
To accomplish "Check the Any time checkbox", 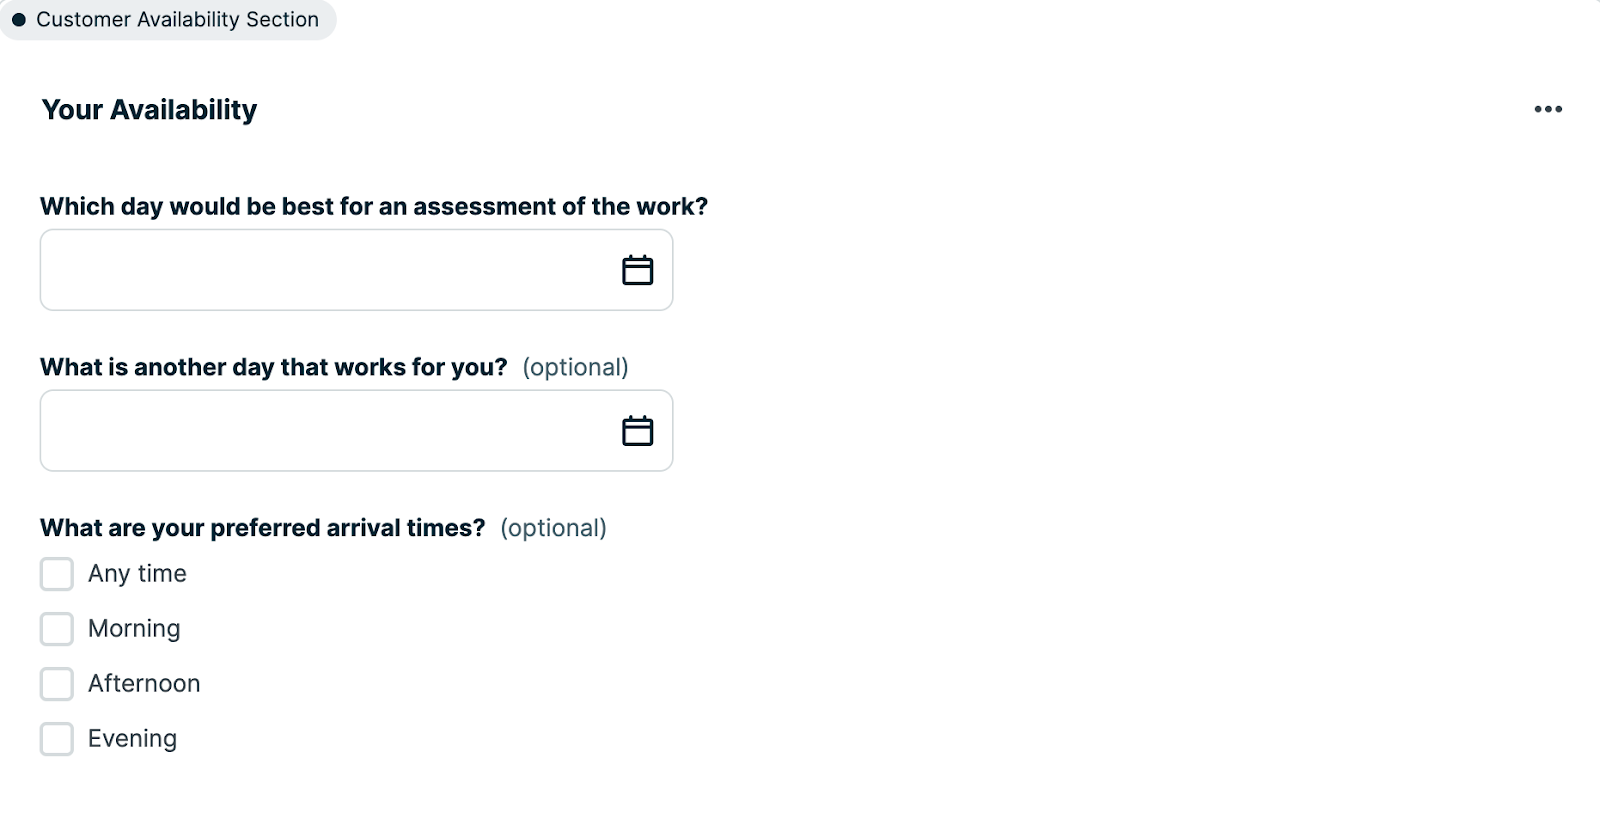I will point(57,574).
